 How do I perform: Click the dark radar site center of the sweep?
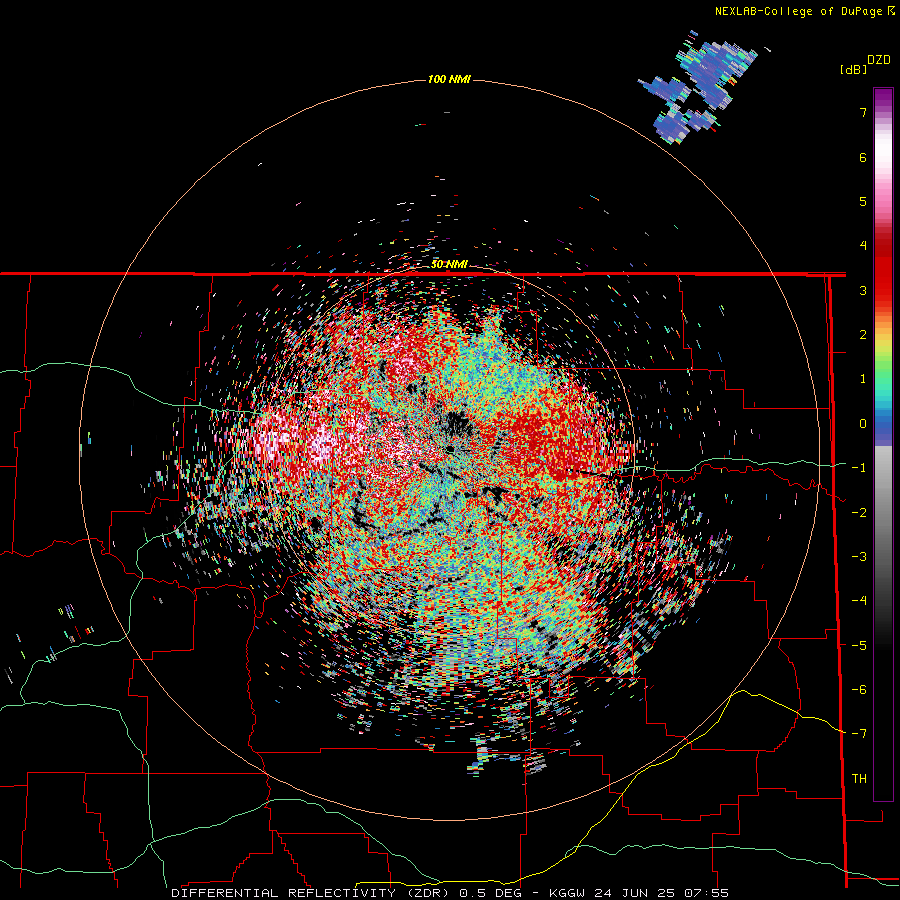457,425
